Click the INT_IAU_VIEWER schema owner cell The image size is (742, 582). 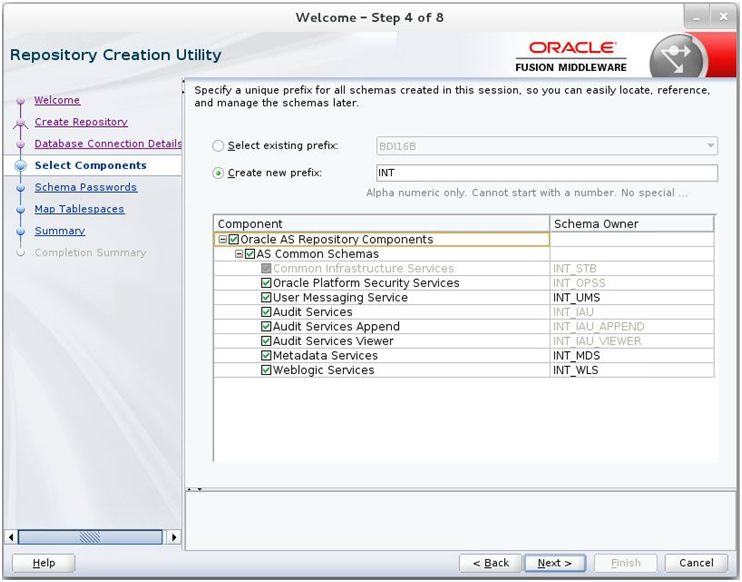pyautogui.click(x=632, y=341)
